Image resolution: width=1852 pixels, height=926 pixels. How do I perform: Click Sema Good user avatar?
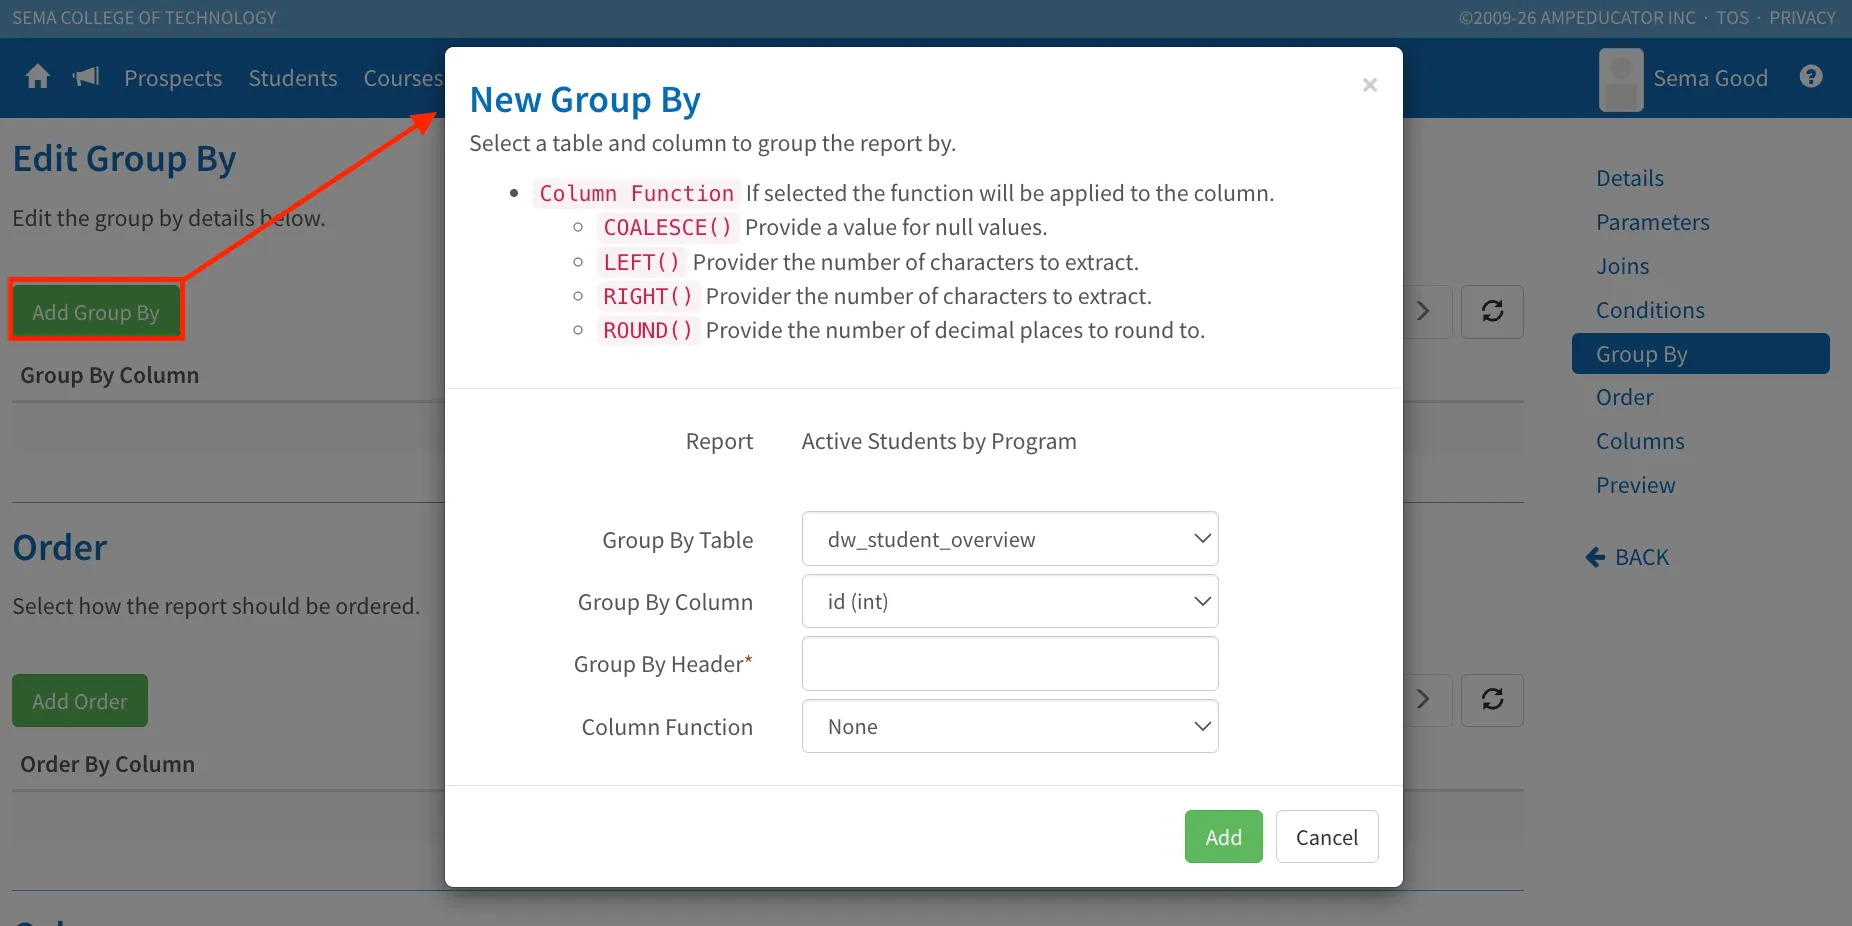1621,79
